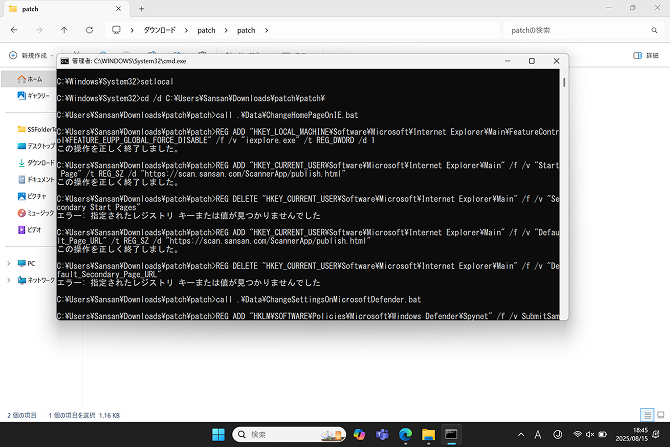
Task: Expand the ネットワーク tree node
Action: click(9, 280)
